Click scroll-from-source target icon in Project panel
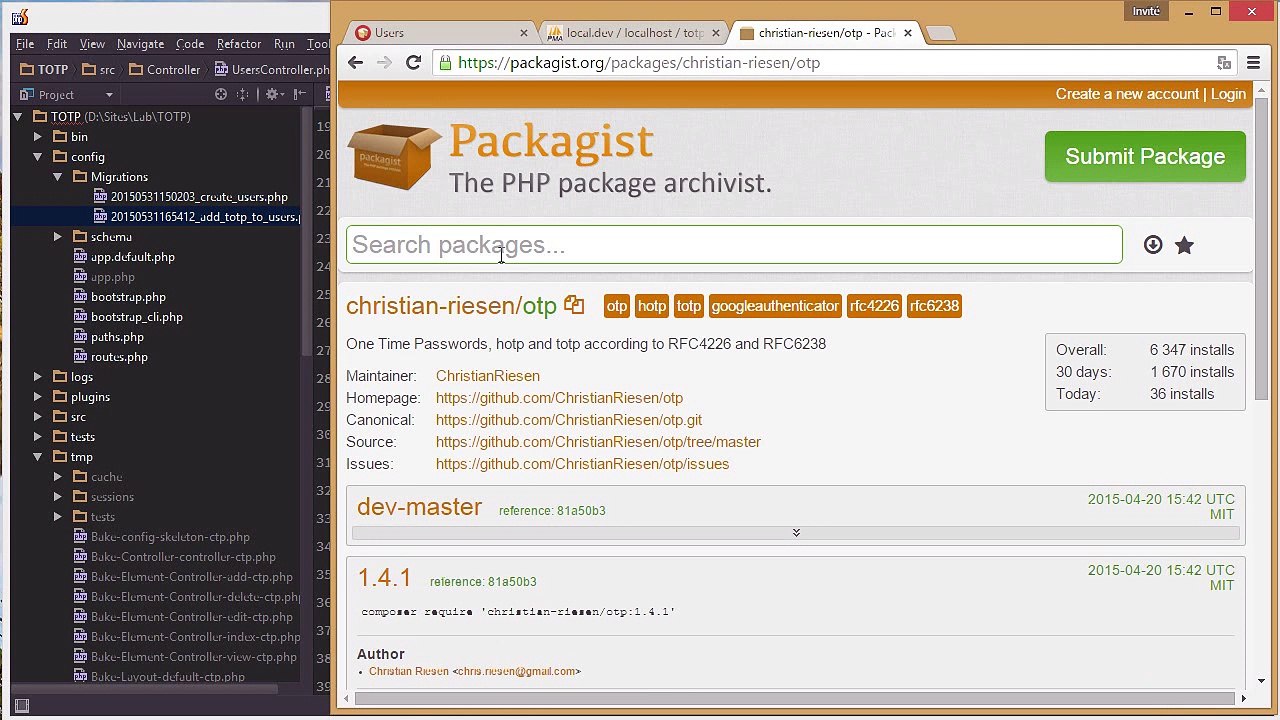This screenshot has width=1280, height=720. (221, 94)
